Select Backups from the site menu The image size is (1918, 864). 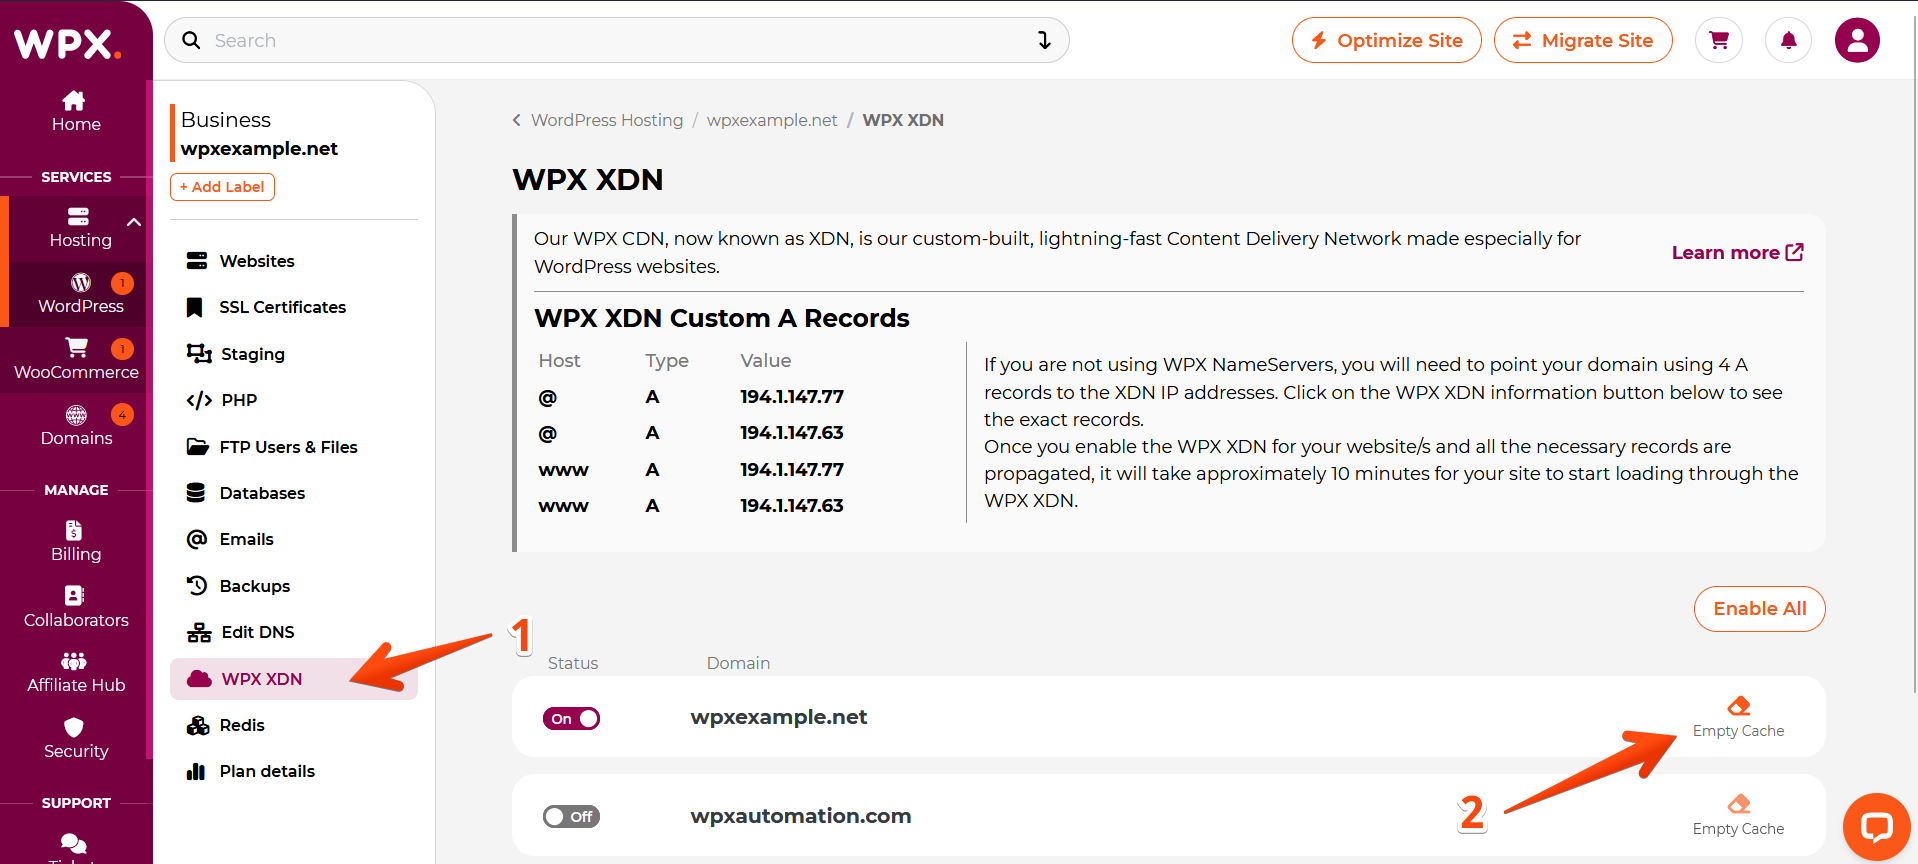tap(254, 586)
